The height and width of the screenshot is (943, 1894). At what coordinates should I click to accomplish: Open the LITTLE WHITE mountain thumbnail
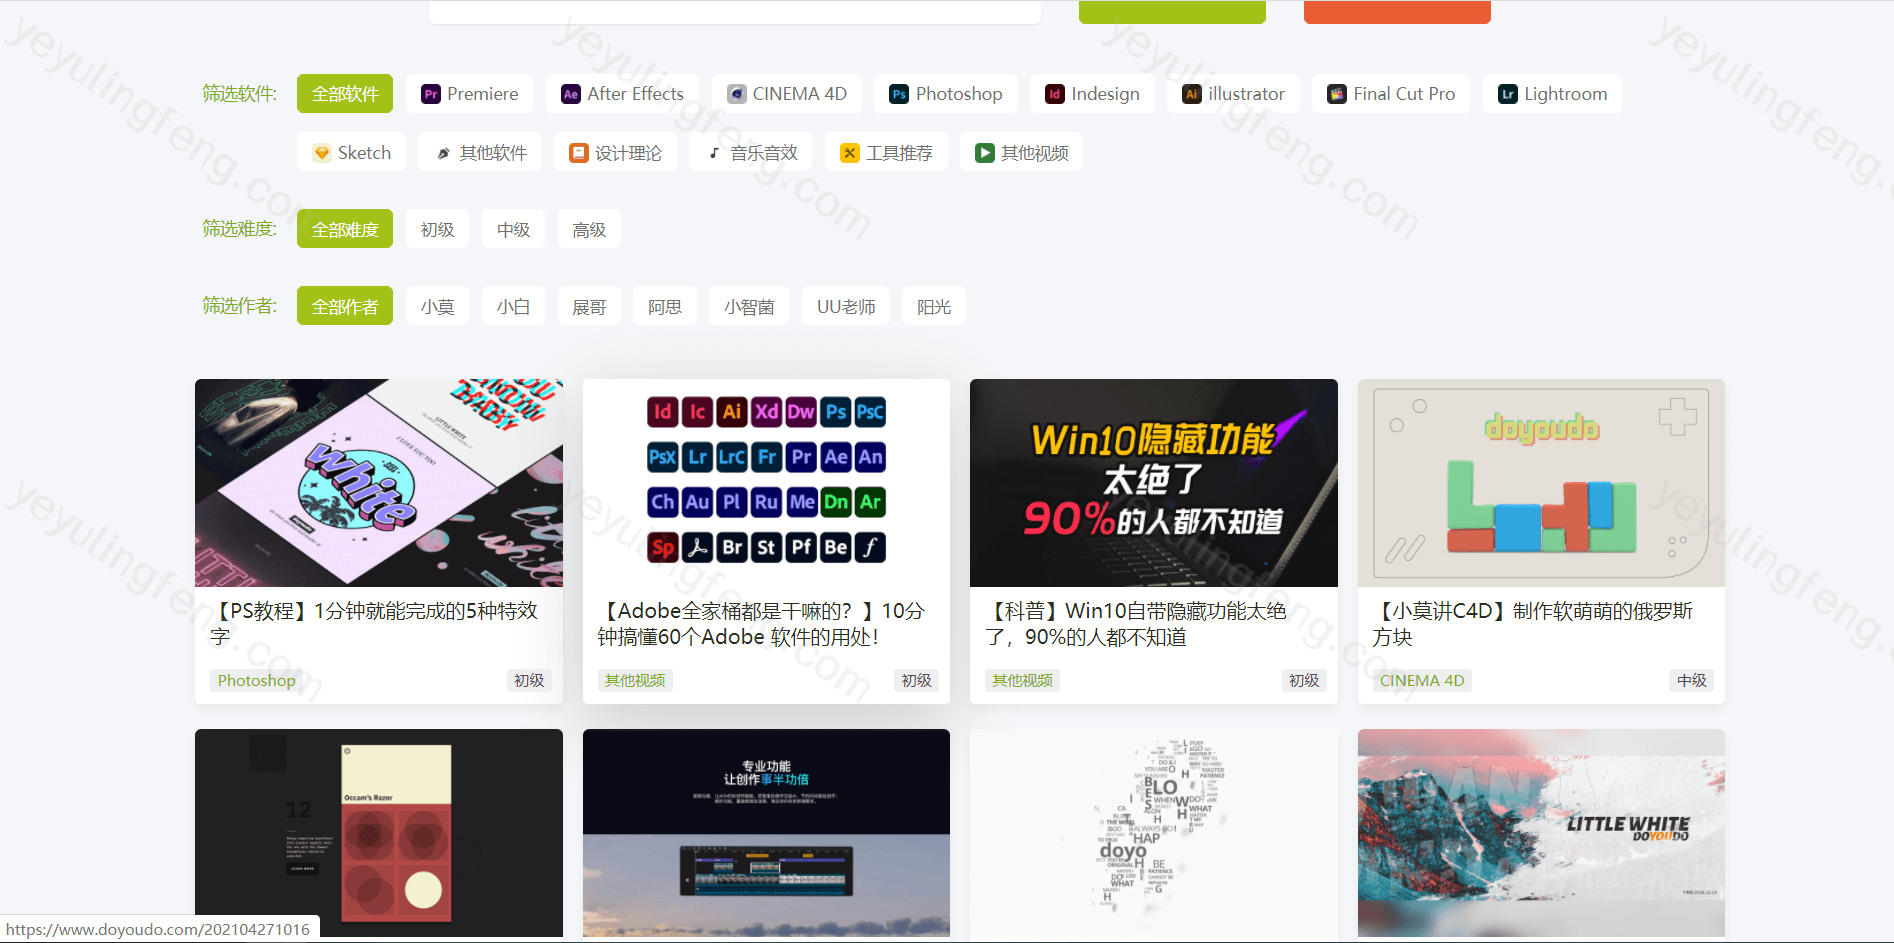tap(1541, 833)
